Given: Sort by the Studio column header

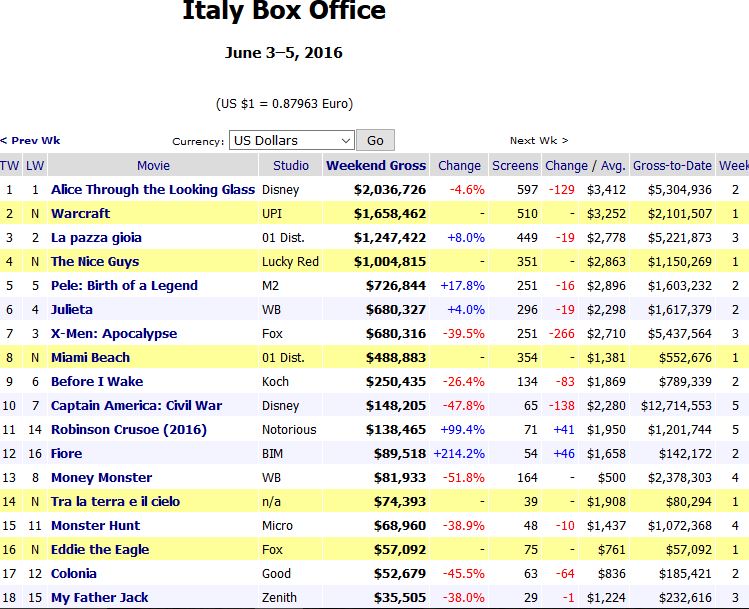Looking at the screenshot, I should pyautogui.click(x=290, y=166).
